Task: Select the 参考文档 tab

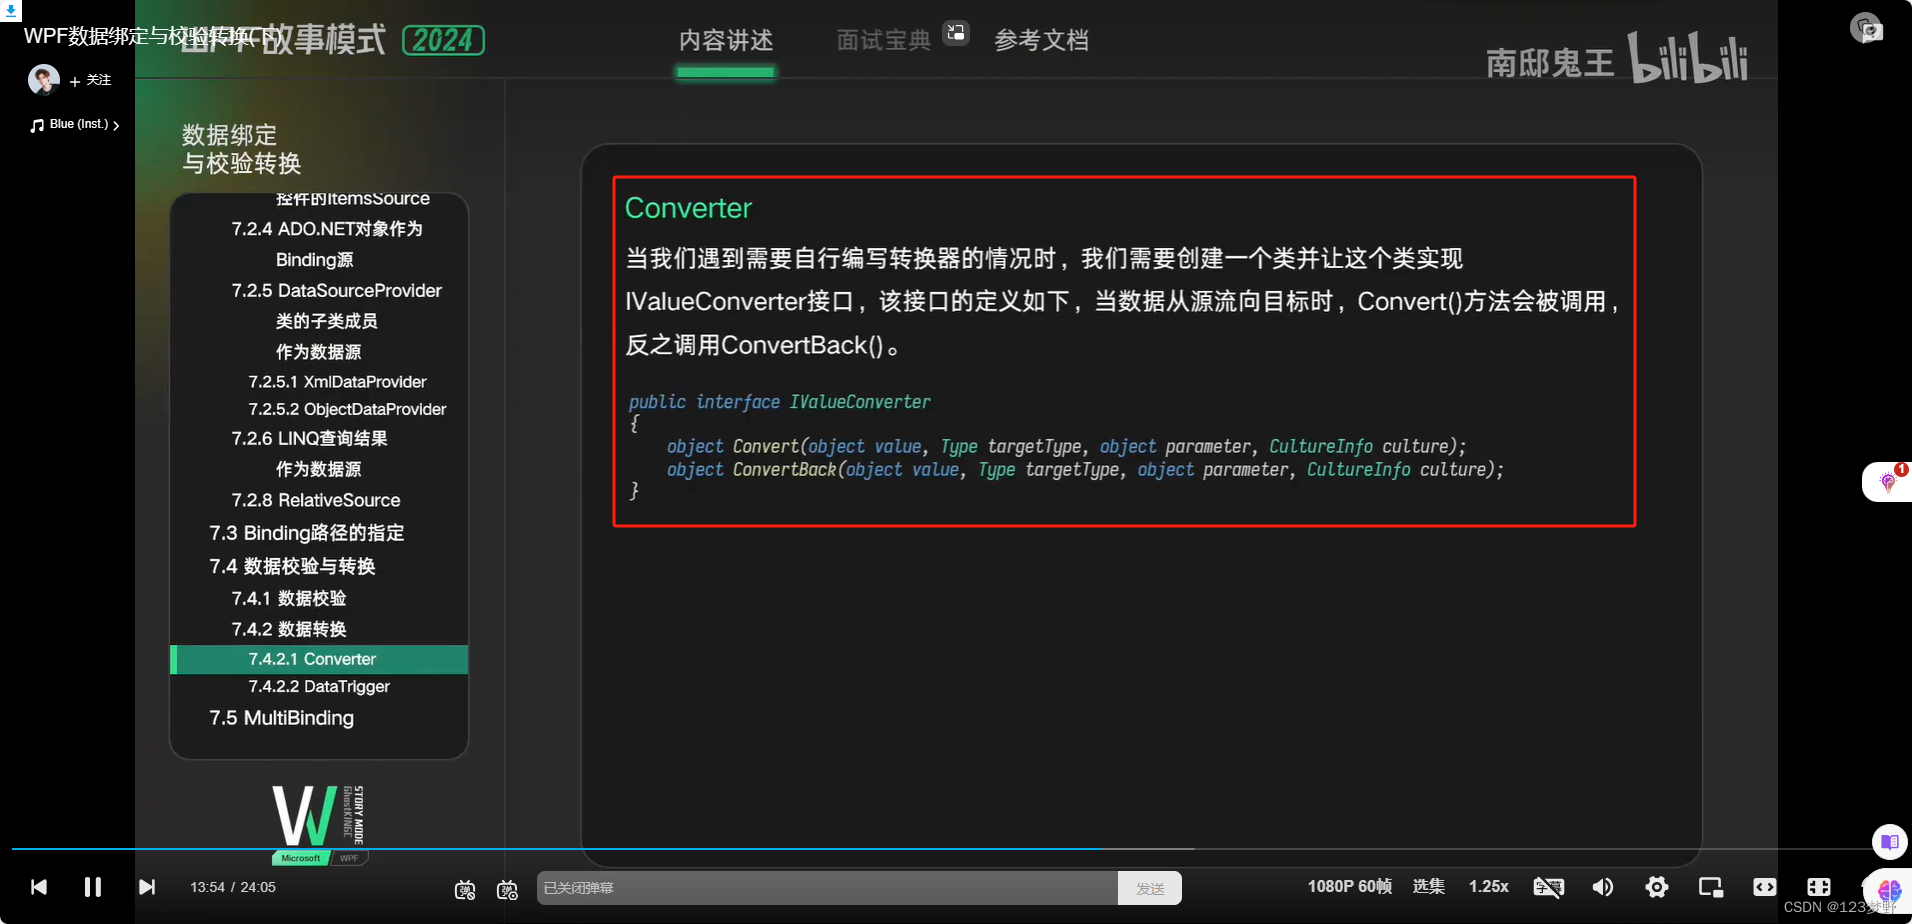Action: coord(1042,41)
